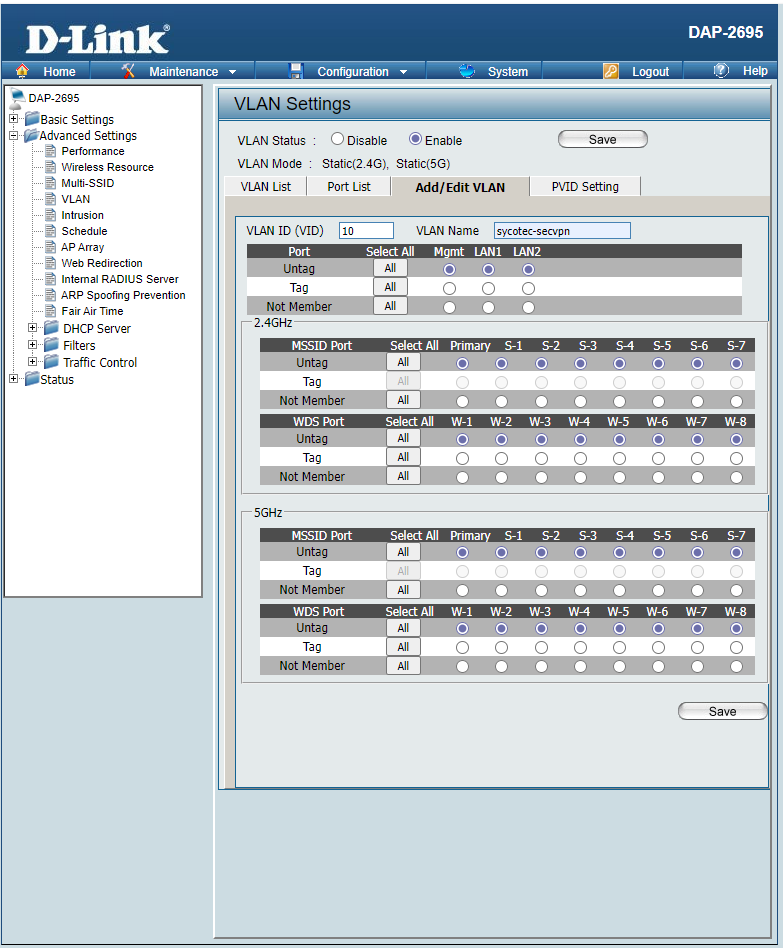Click the Help question mark icon
Screen dimensions: 783x948
click(720, 71)
